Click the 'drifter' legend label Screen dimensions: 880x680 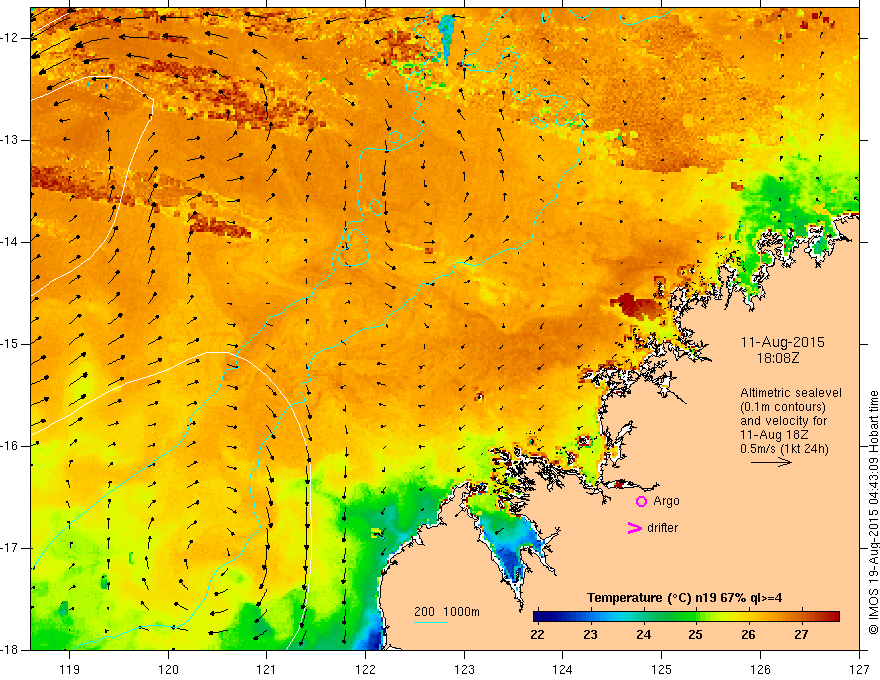[x=662, y=528]
